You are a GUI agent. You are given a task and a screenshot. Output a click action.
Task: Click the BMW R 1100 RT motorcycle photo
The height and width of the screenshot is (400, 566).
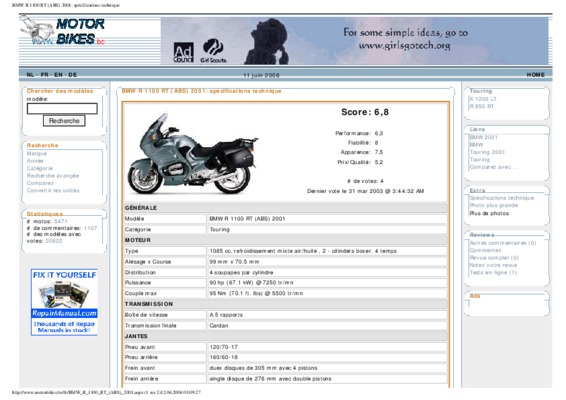click(193, 154)
